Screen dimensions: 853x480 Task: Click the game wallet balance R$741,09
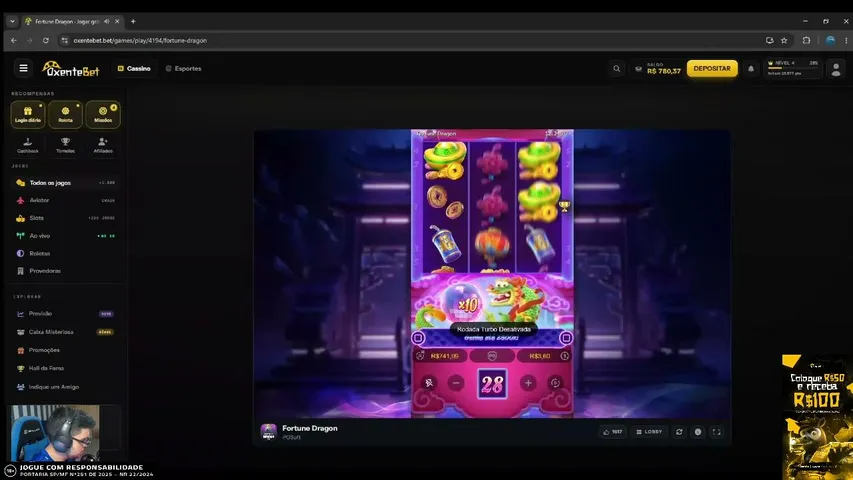(440, 356)
